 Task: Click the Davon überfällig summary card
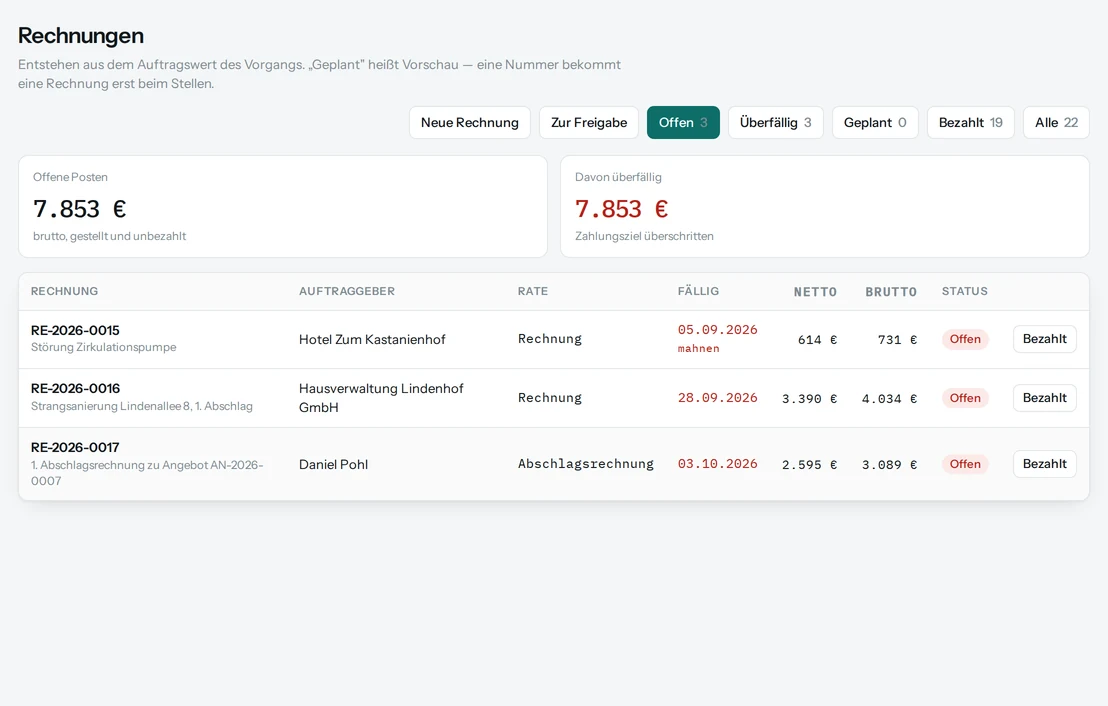(x=825, y=206)
